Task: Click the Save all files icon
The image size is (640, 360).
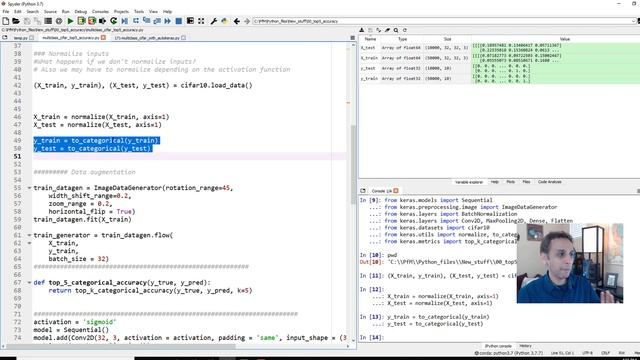Action: click(x=38, y=21)
